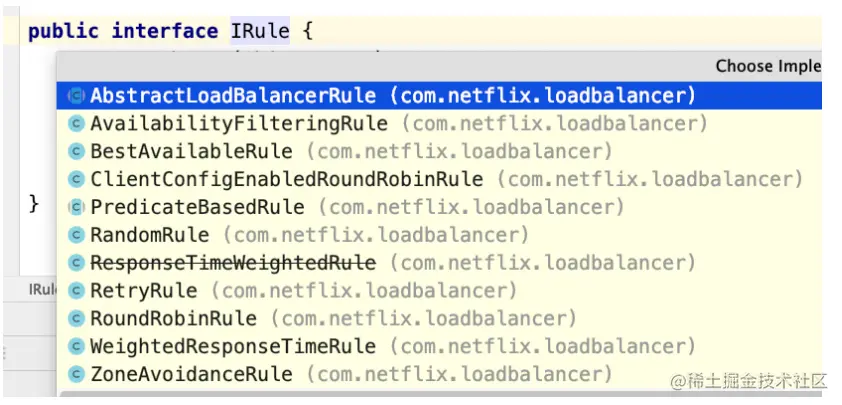The height and width of the screenshot is (405, 842).
Task: Click the package name beside BestAvailableRule
Action: click(459, 151)
